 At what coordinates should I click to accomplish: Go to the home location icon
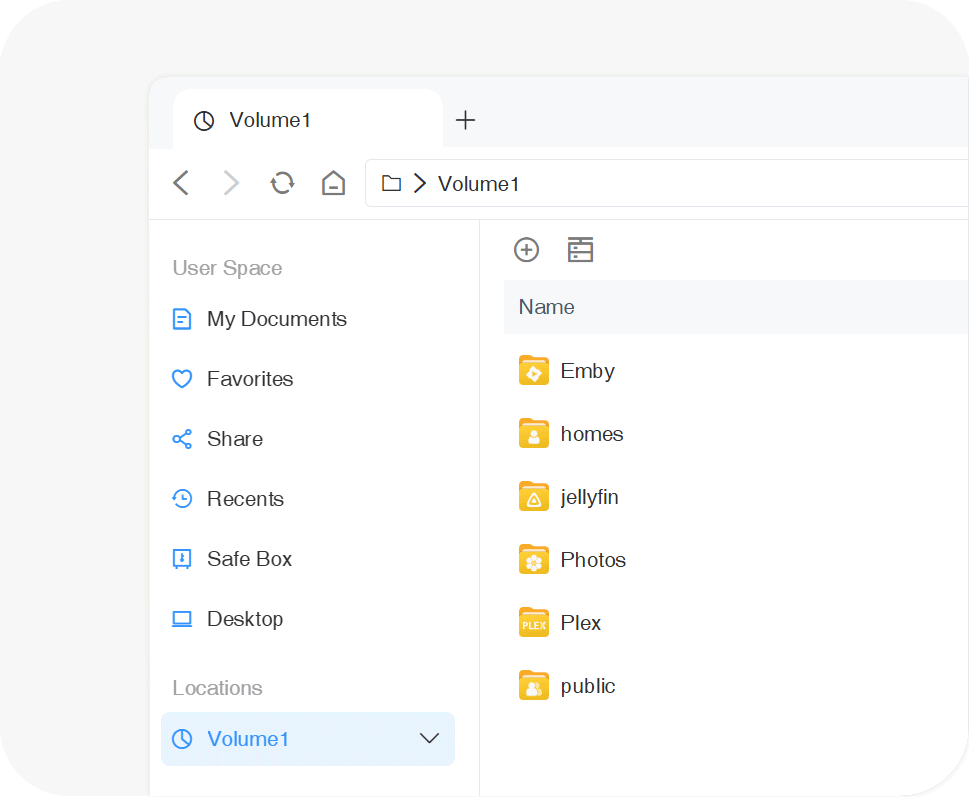[334, 183]
